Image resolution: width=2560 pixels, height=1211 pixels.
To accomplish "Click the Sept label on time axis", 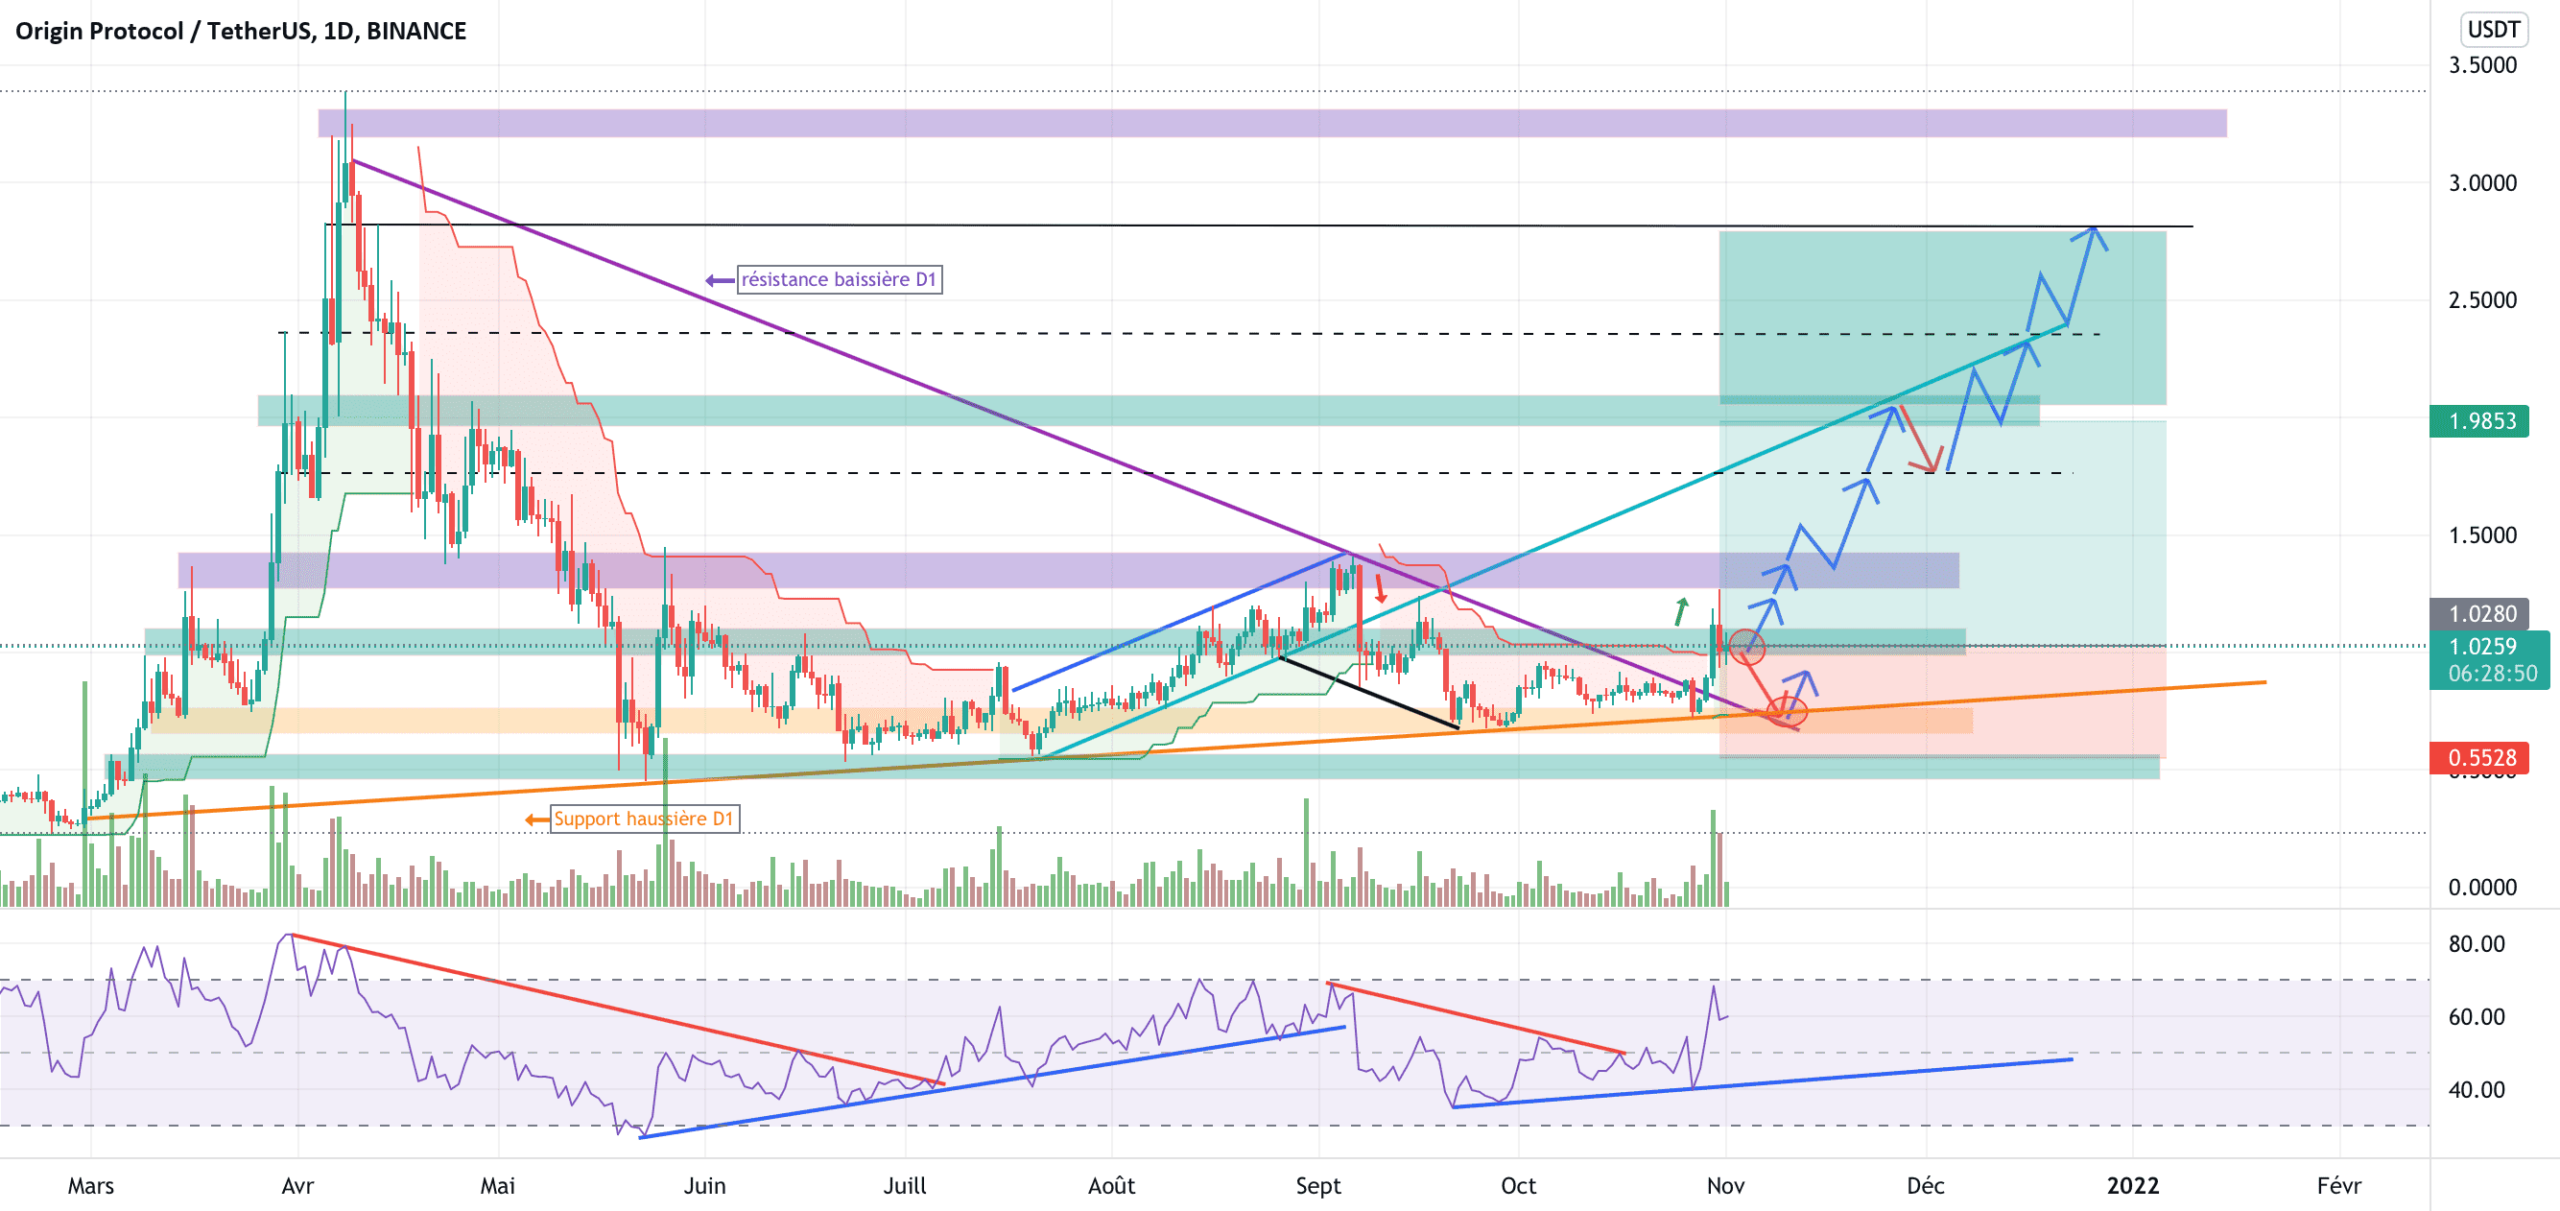I will pos(1319,1186).
